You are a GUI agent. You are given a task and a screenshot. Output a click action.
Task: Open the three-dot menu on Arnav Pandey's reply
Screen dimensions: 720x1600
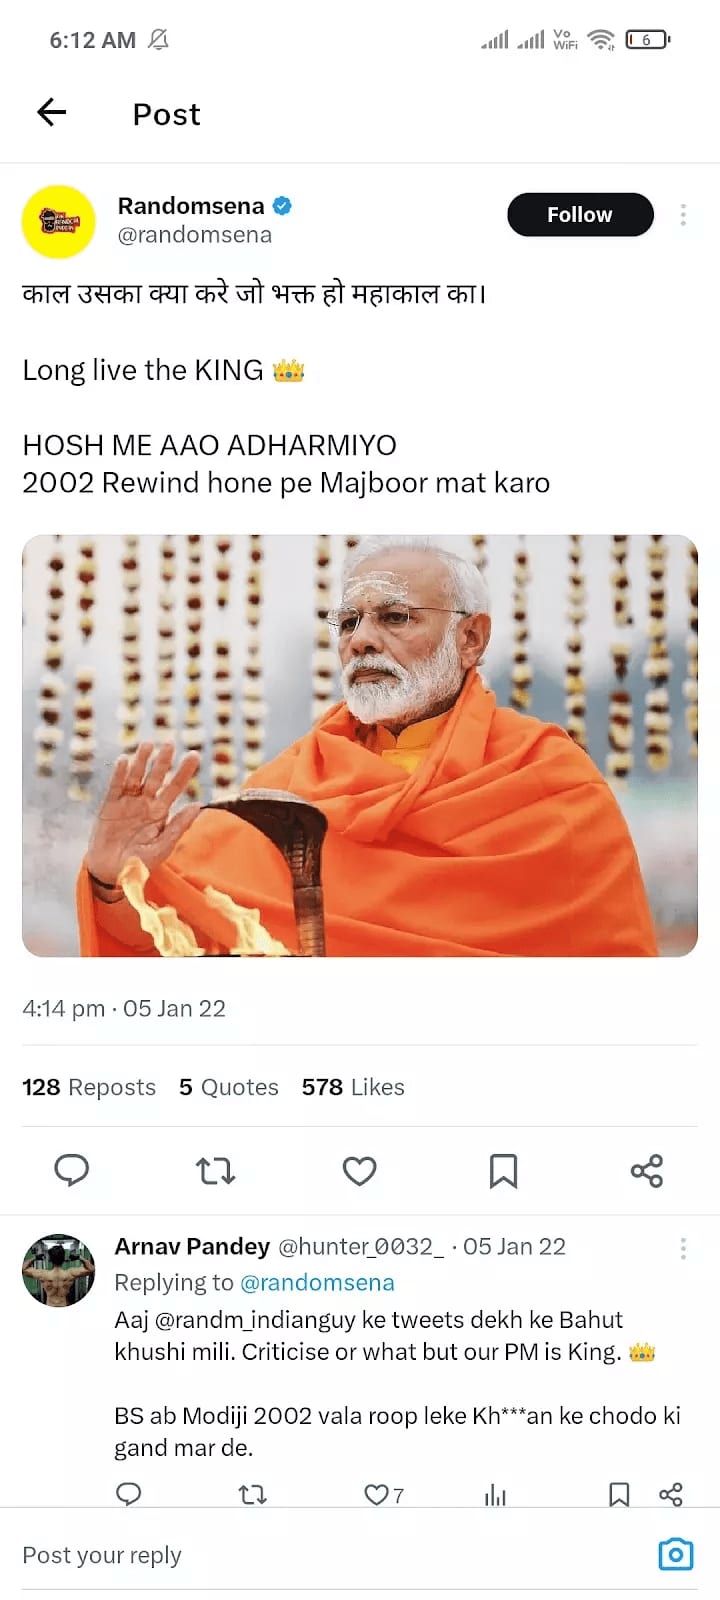(683, 1248)
